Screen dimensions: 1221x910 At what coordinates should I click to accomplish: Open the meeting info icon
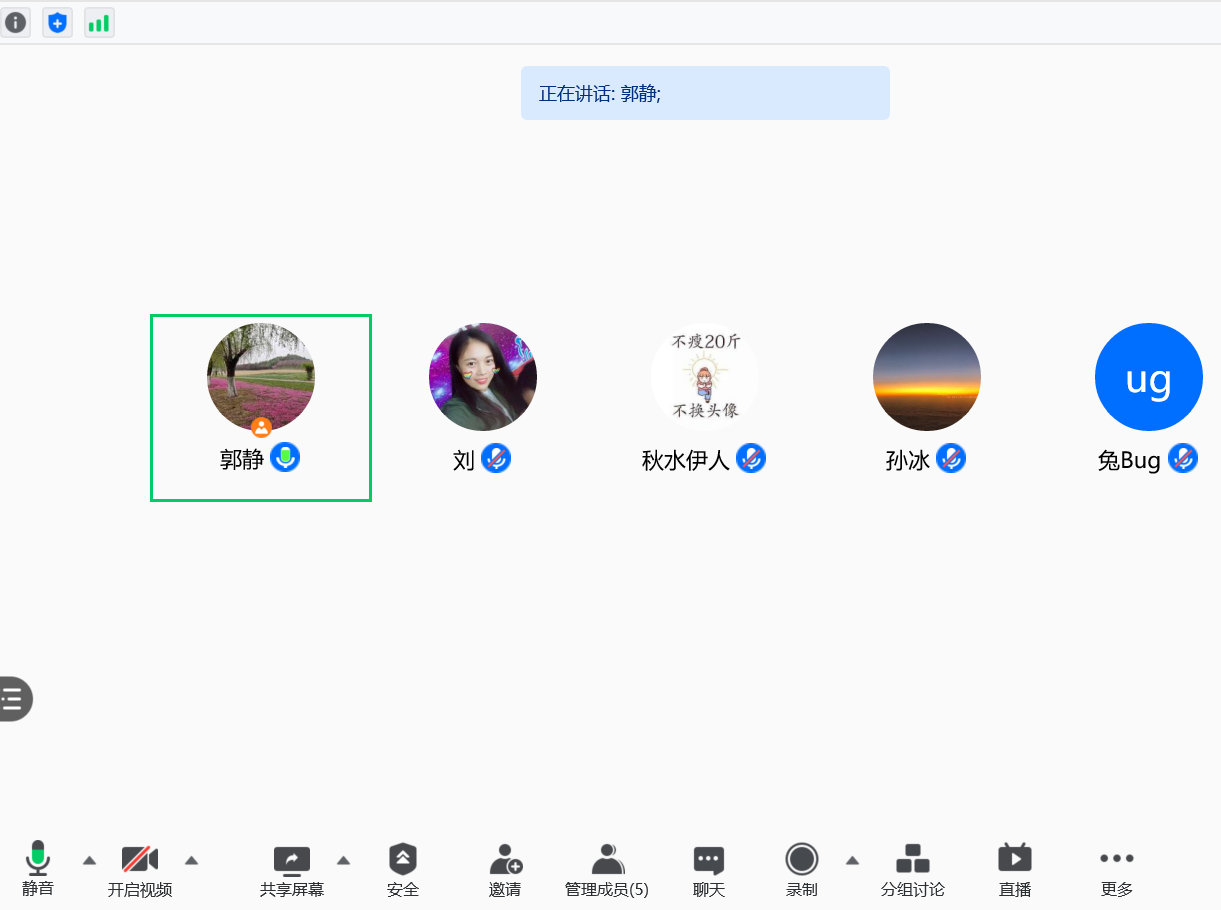click(x=15, y=22)
